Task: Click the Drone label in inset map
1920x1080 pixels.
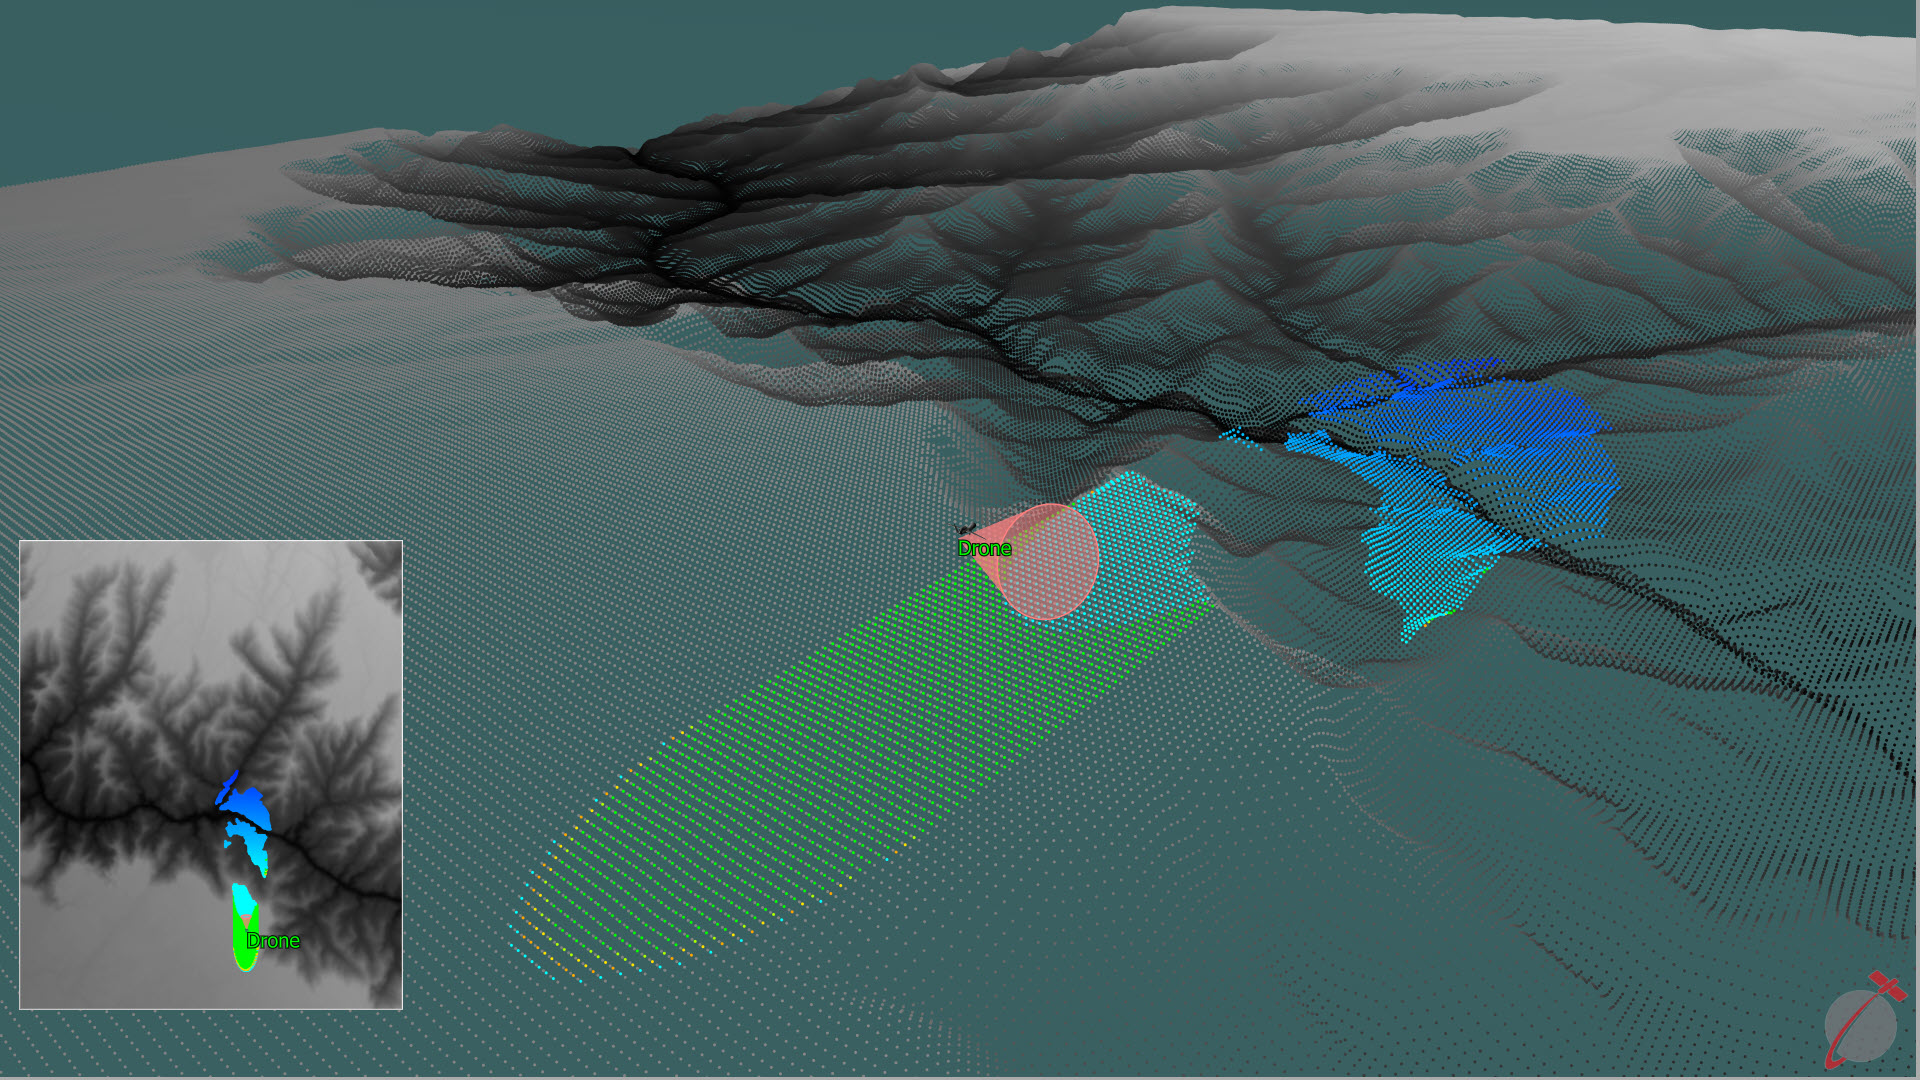Action: click(x=273, y=941)
